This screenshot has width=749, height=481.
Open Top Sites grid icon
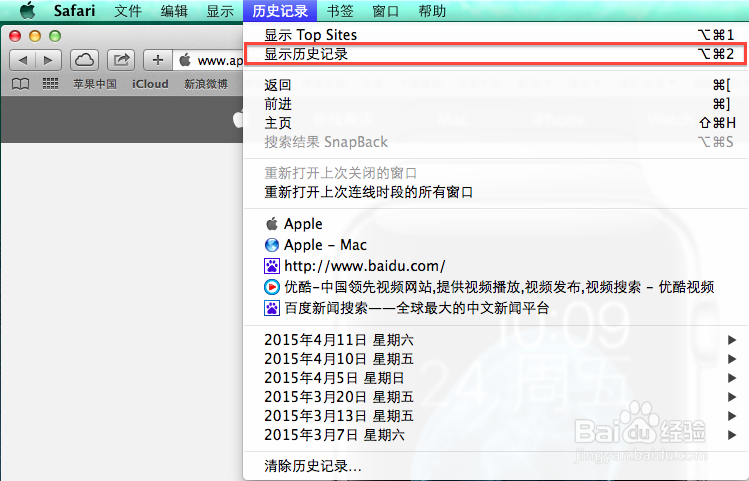point(50,84)
